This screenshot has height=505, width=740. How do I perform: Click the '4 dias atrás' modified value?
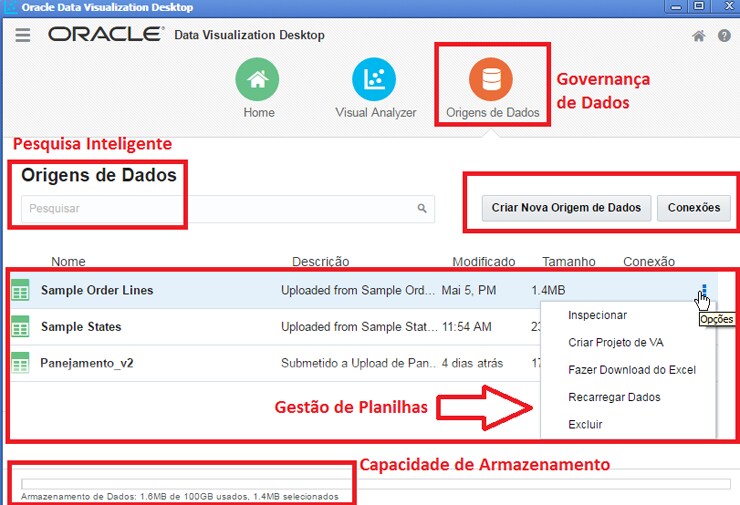pyautogui.click(x=472, y=363)
